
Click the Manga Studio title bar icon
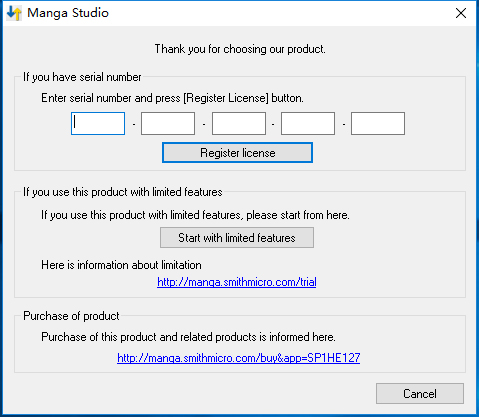click(x=14, y=13)
